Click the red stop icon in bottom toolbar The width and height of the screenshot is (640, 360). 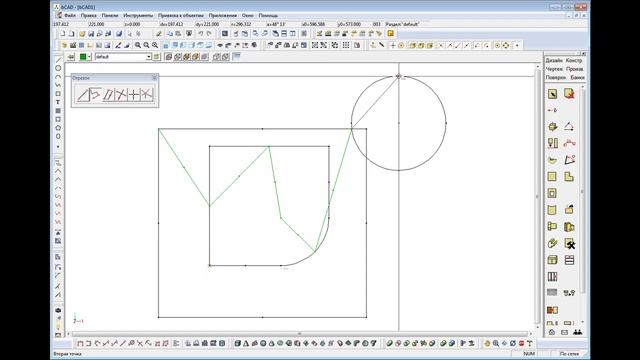[x=521, y=344]
